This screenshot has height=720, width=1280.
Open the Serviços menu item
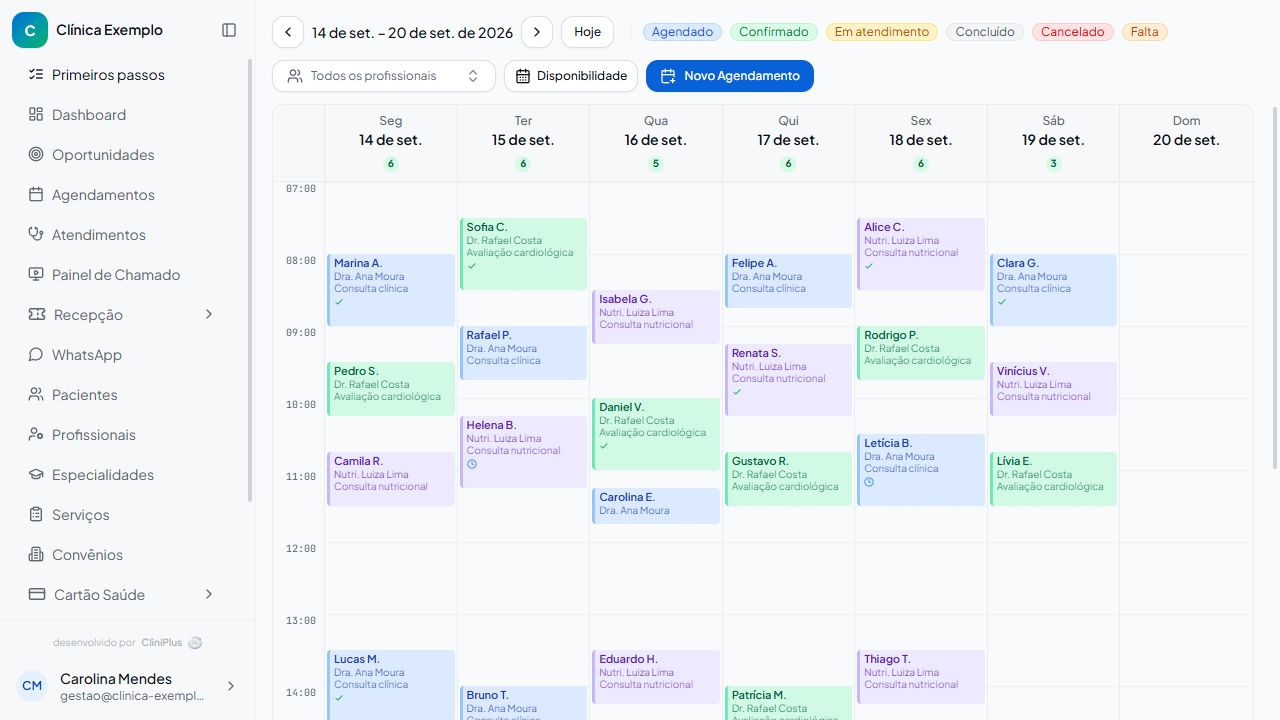pyautogui.click(x=126, y=514)
